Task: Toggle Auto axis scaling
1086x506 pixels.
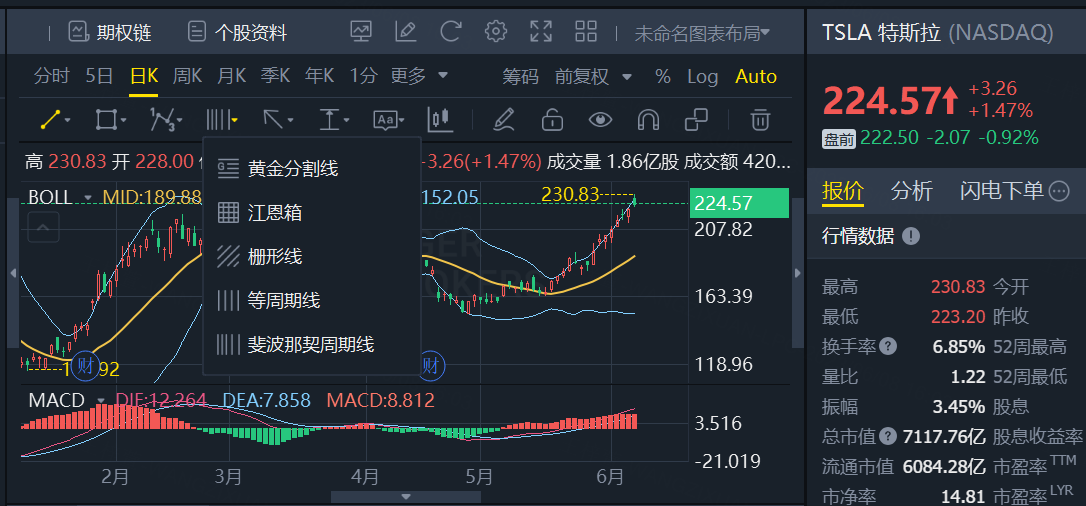Action: point(756,77)
